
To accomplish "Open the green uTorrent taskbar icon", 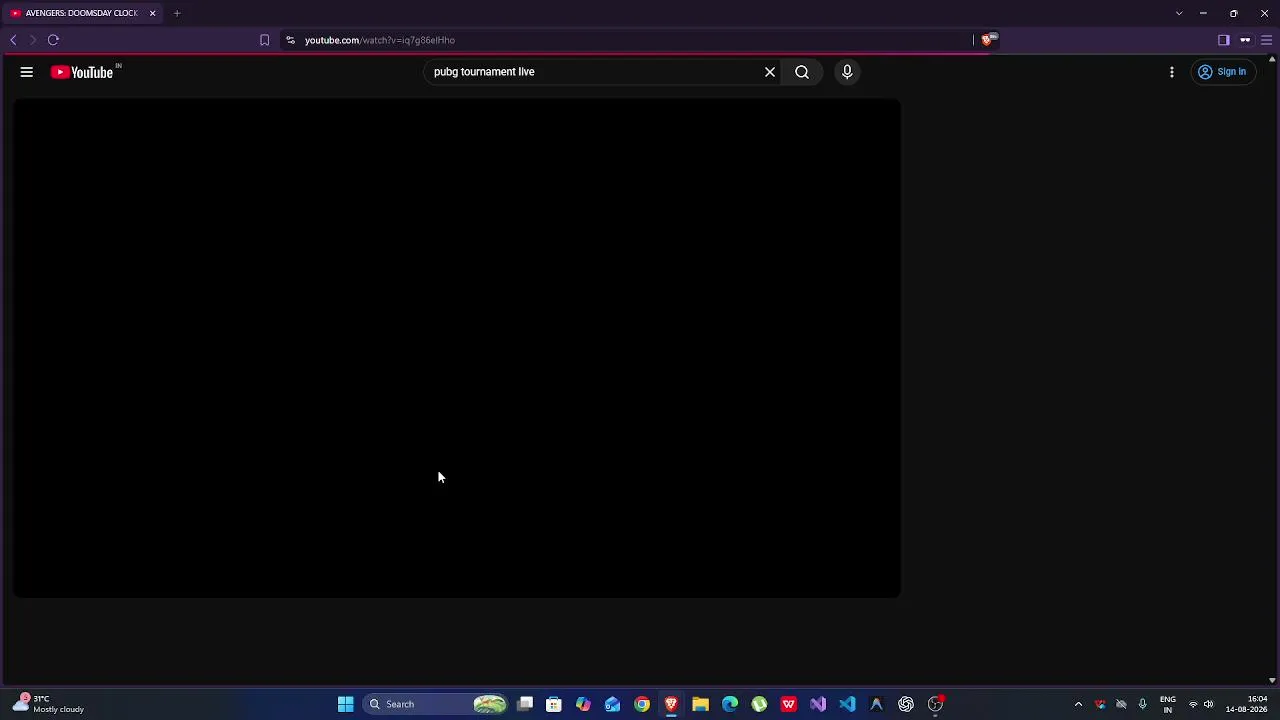I will pyautogui.click(x=759, y=704).
